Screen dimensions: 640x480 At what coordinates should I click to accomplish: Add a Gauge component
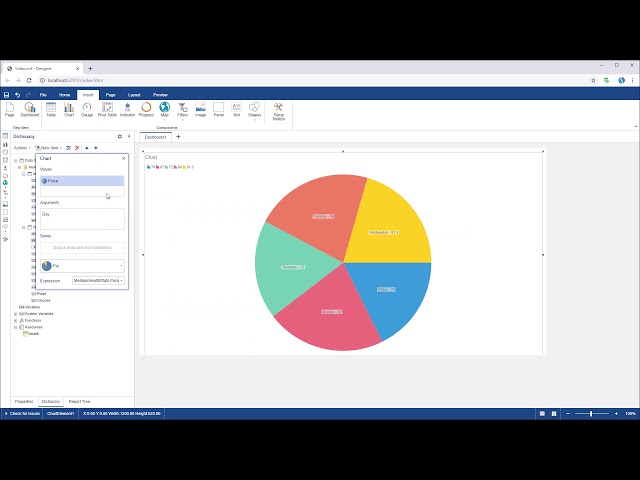87,110
